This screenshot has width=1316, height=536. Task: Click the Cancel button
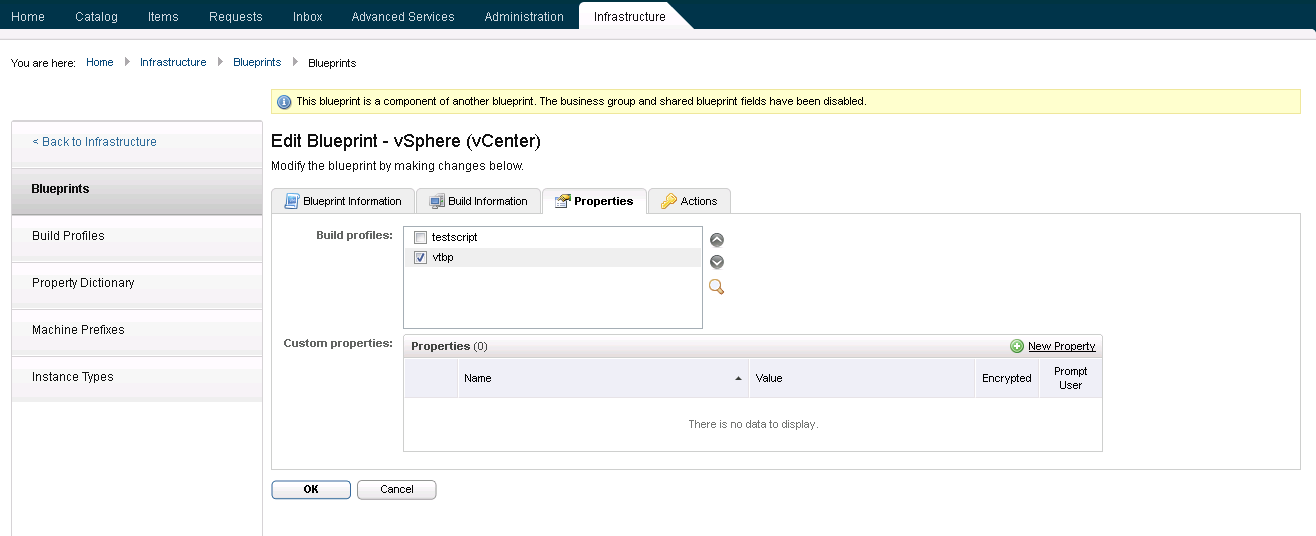click(397, 490)
